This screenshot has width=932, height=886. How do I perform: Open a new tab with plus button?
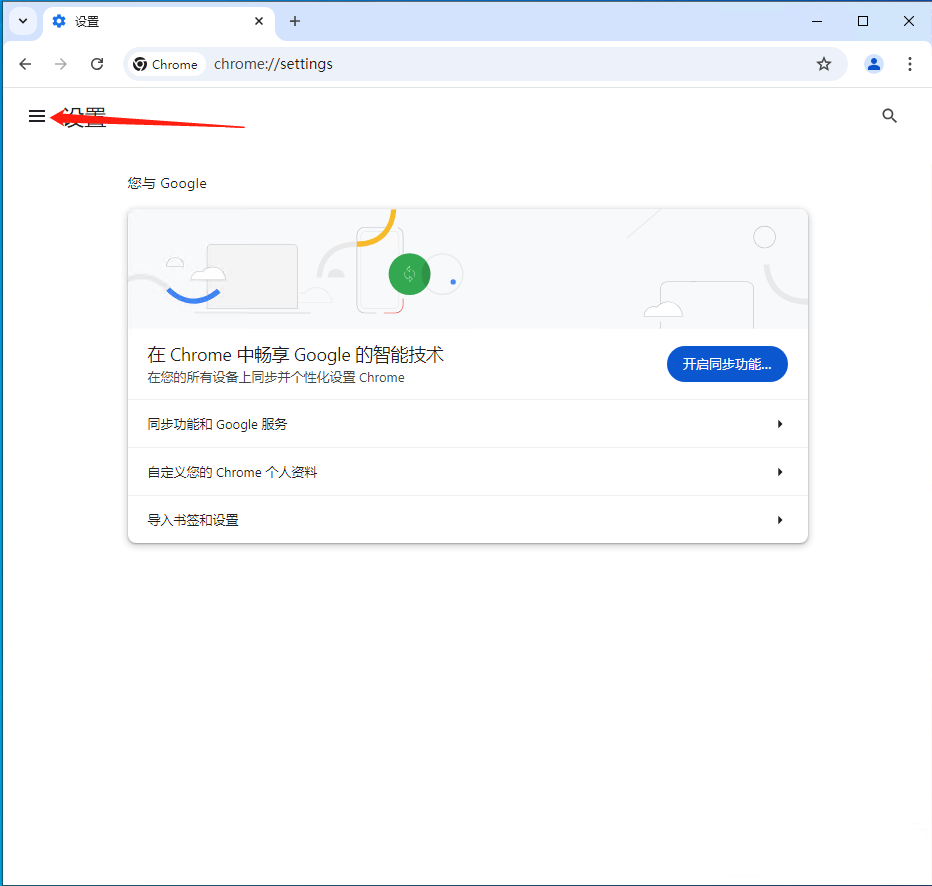pos(295,21)
